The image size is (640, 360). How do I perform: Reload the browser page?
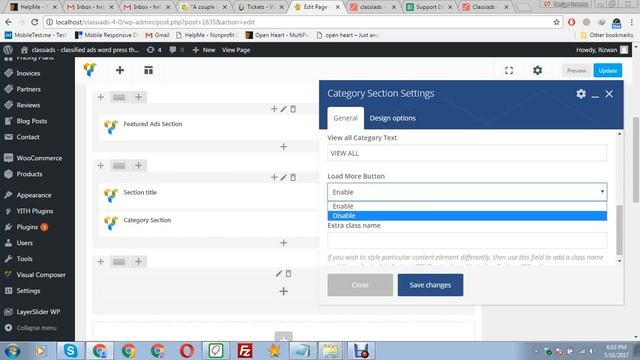tap(35, 22)
